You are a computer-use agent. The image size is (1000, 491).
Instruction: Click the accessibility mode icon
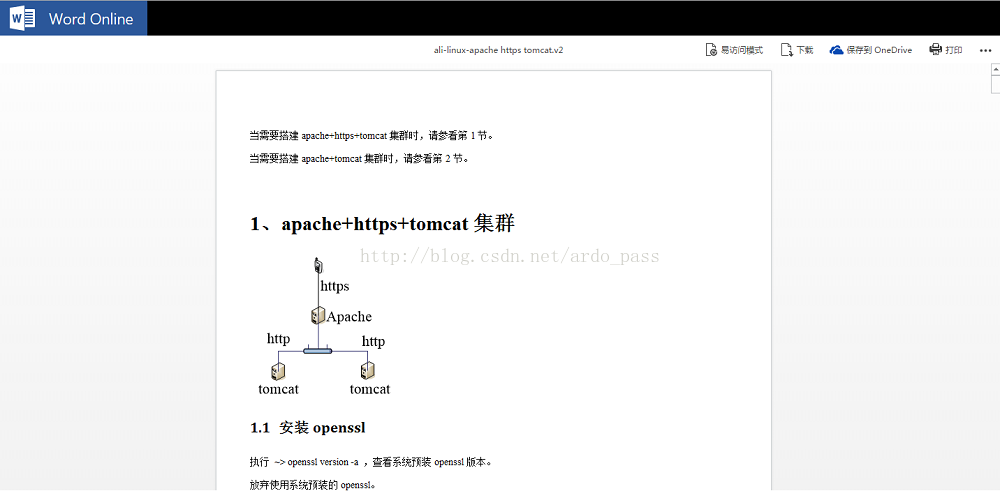pos(711,50)
